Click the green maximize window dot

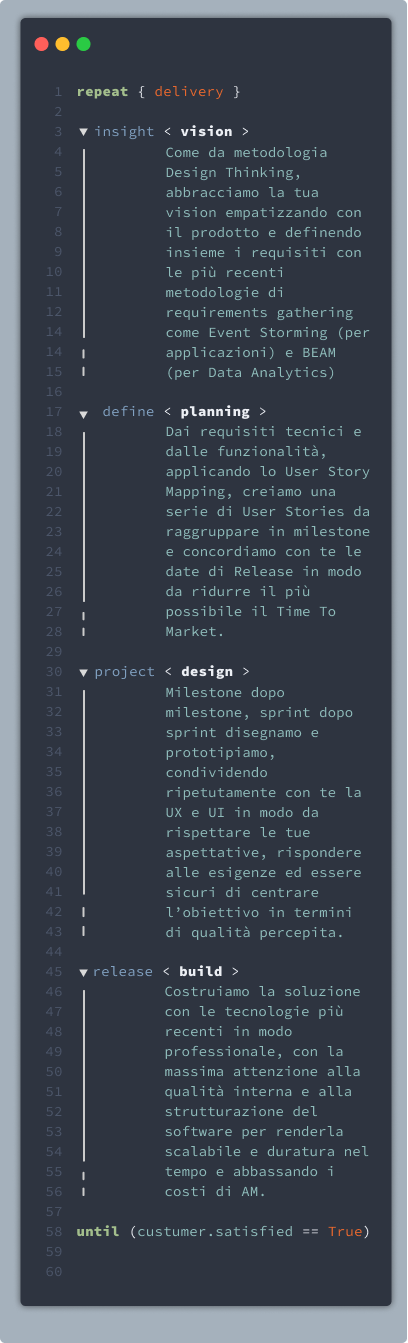pyautogui.click(x=83, y=44)
